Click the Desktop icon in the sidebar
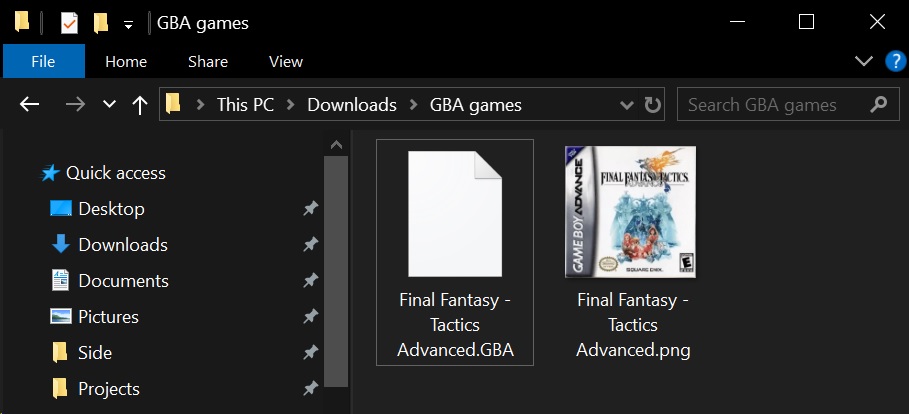This screenshot has height=414, width=909. click(61, 208)
